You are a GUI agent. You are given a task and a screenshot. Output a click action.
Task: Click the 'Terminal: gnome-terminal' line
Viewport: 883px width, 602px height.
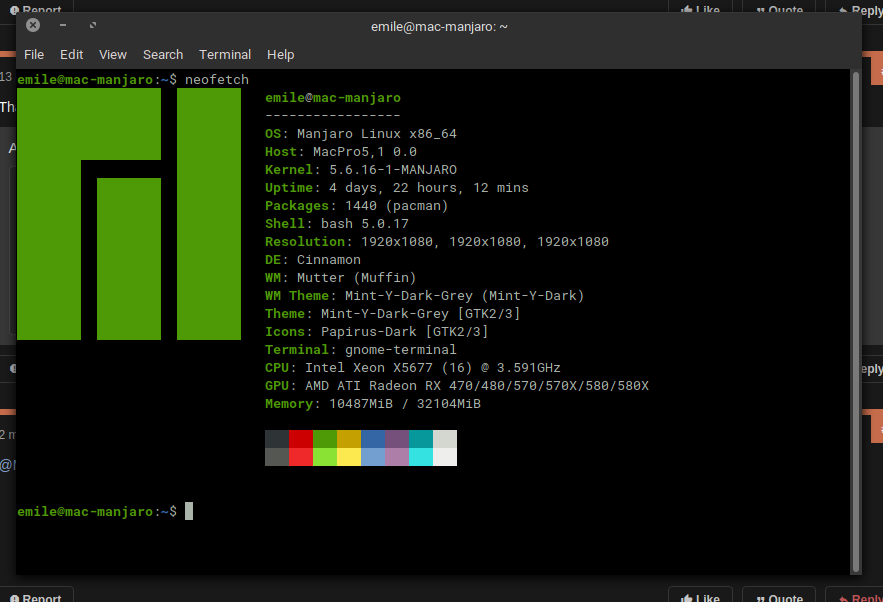click(361, 350)
